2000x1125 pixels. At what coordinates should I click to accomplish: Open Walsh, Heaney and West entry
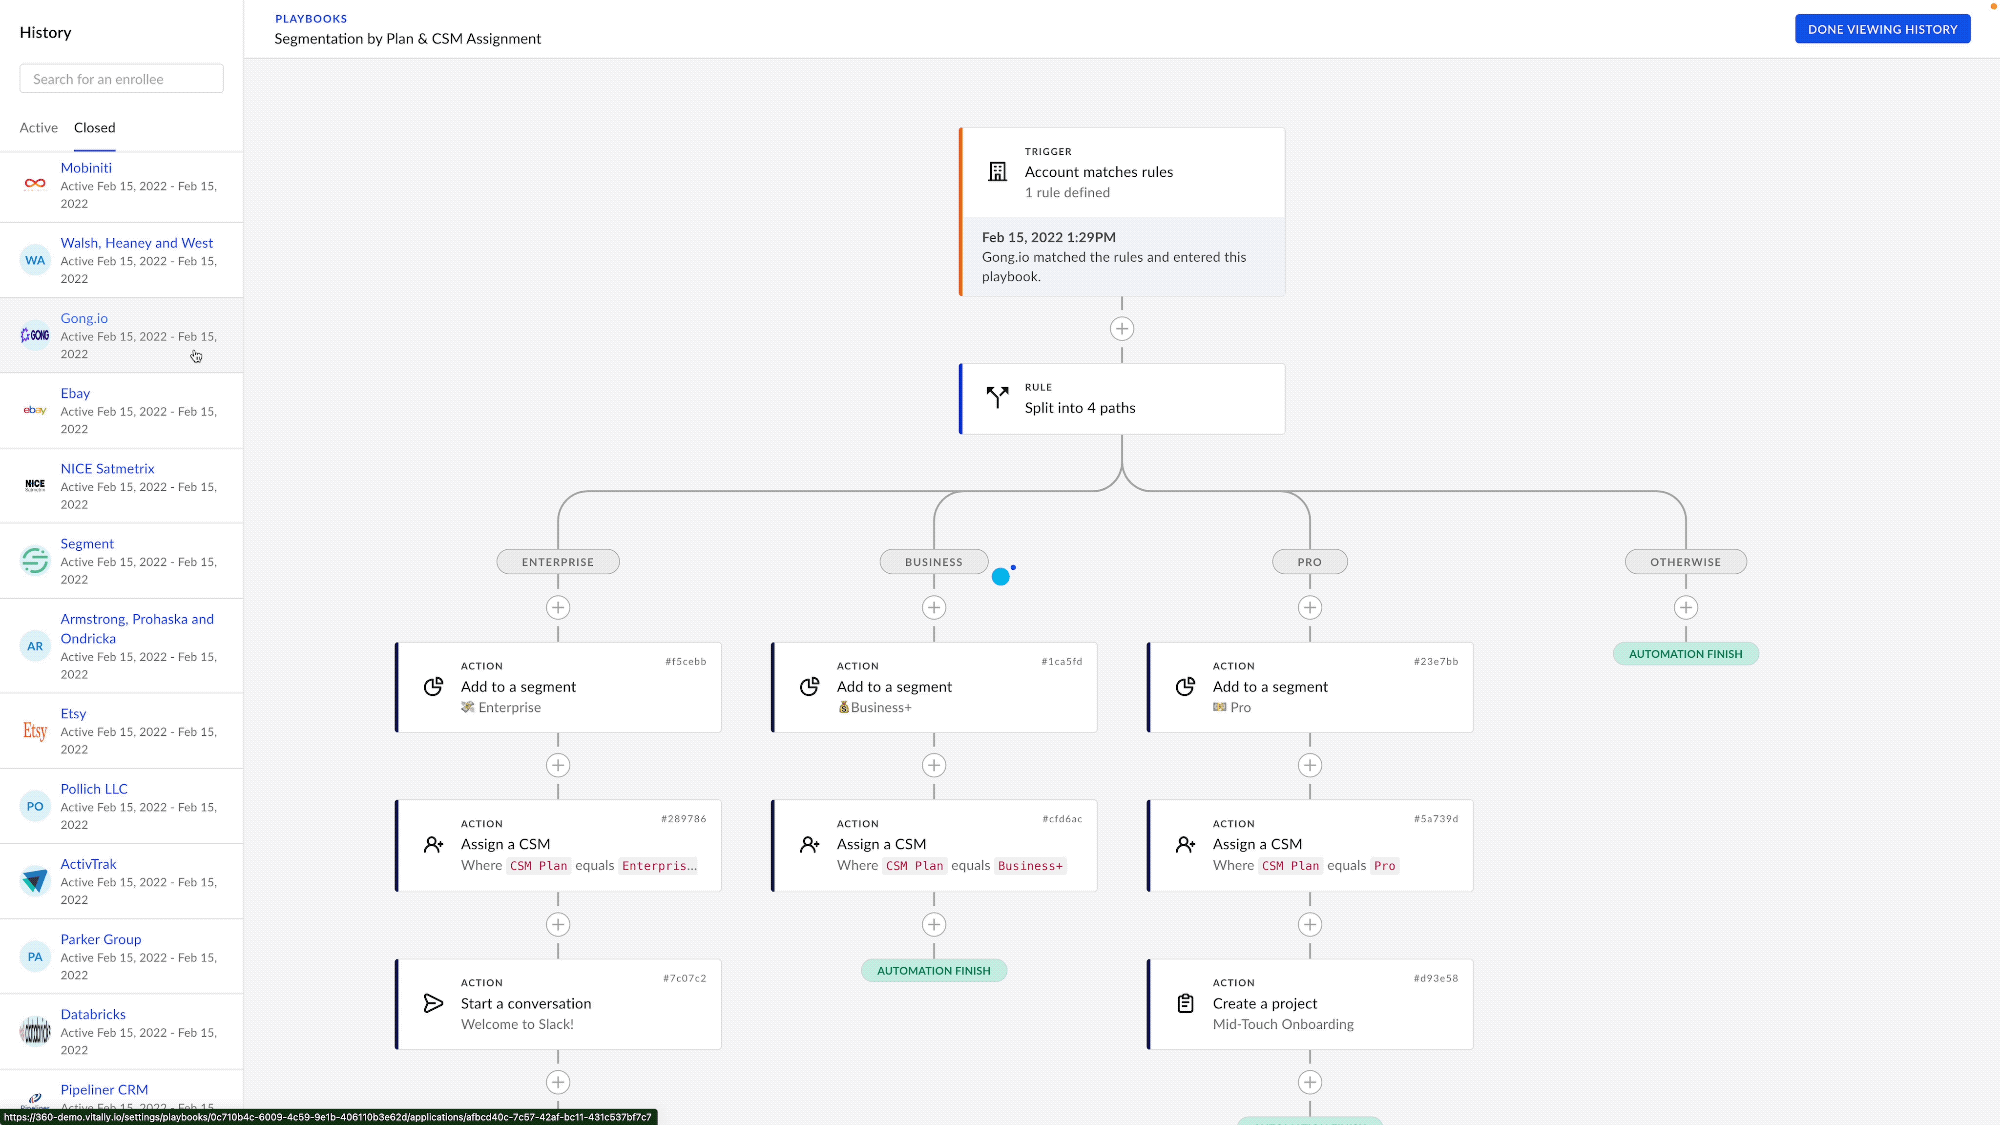(x=122, y=261)
